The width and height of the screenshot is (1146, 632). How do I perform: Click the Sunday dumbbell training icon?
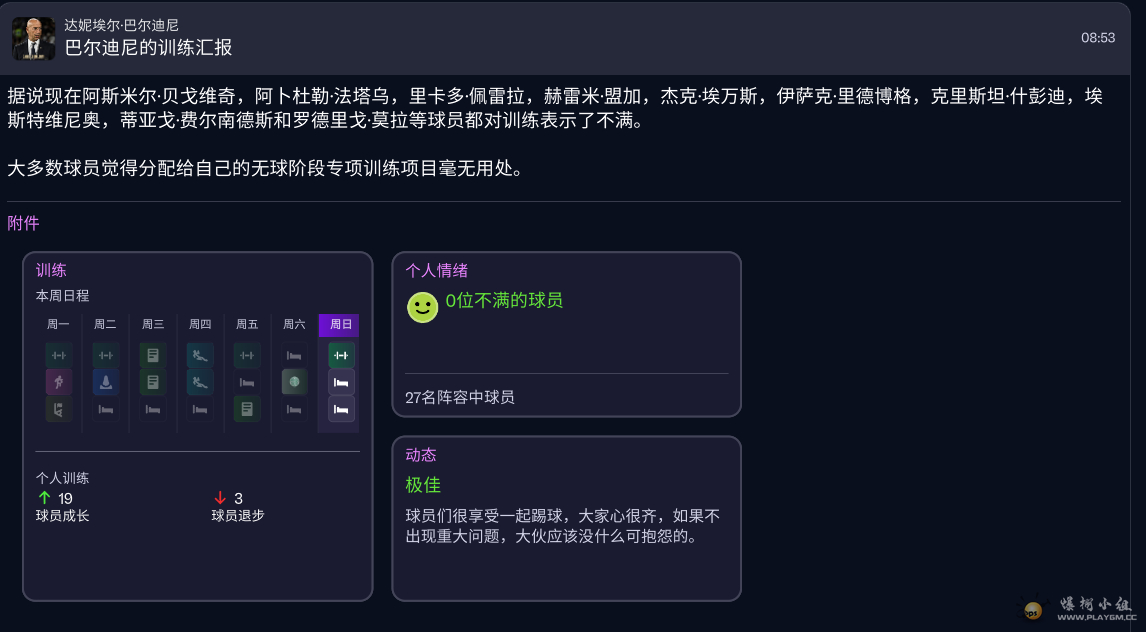click(x=338, y=355)
